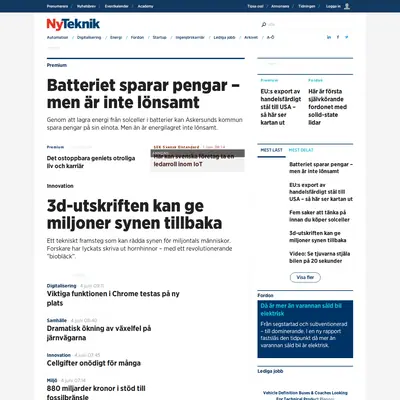The width and height of the screenshot is (400, 400).
Task: Click the Premium label above the Batteriet headline
Action: point(57,65)
